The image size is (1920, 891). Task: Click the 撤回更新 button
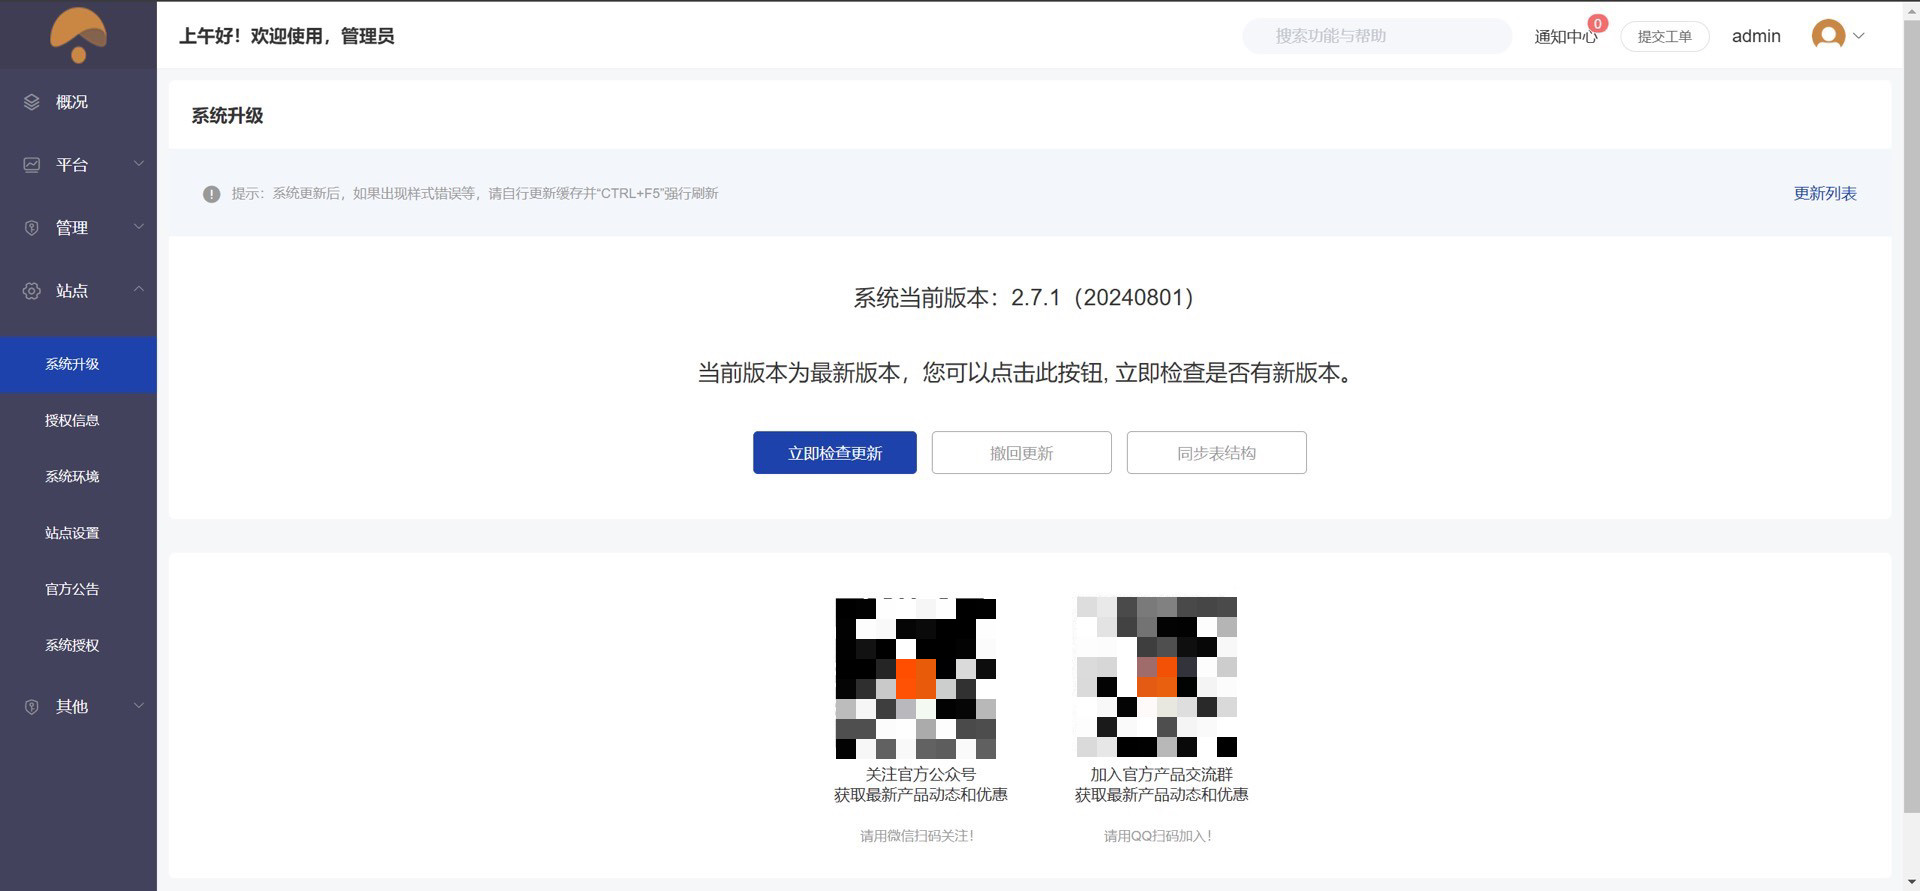[x=1022, y=453]
